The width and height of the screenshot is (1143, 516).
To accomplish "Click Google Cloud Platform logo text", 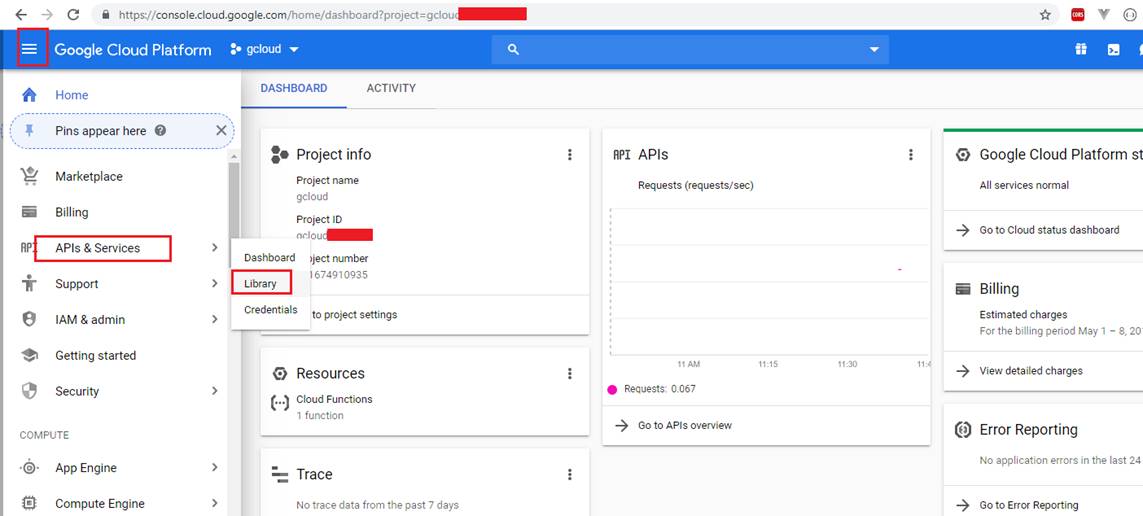I will [x=133, y=50].
